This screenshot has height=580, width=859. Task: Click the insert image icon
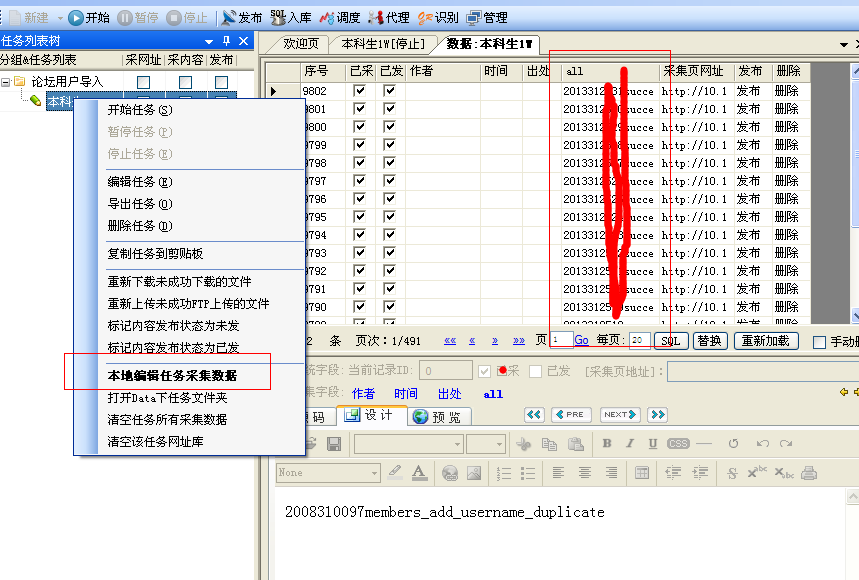click(474, 473)
